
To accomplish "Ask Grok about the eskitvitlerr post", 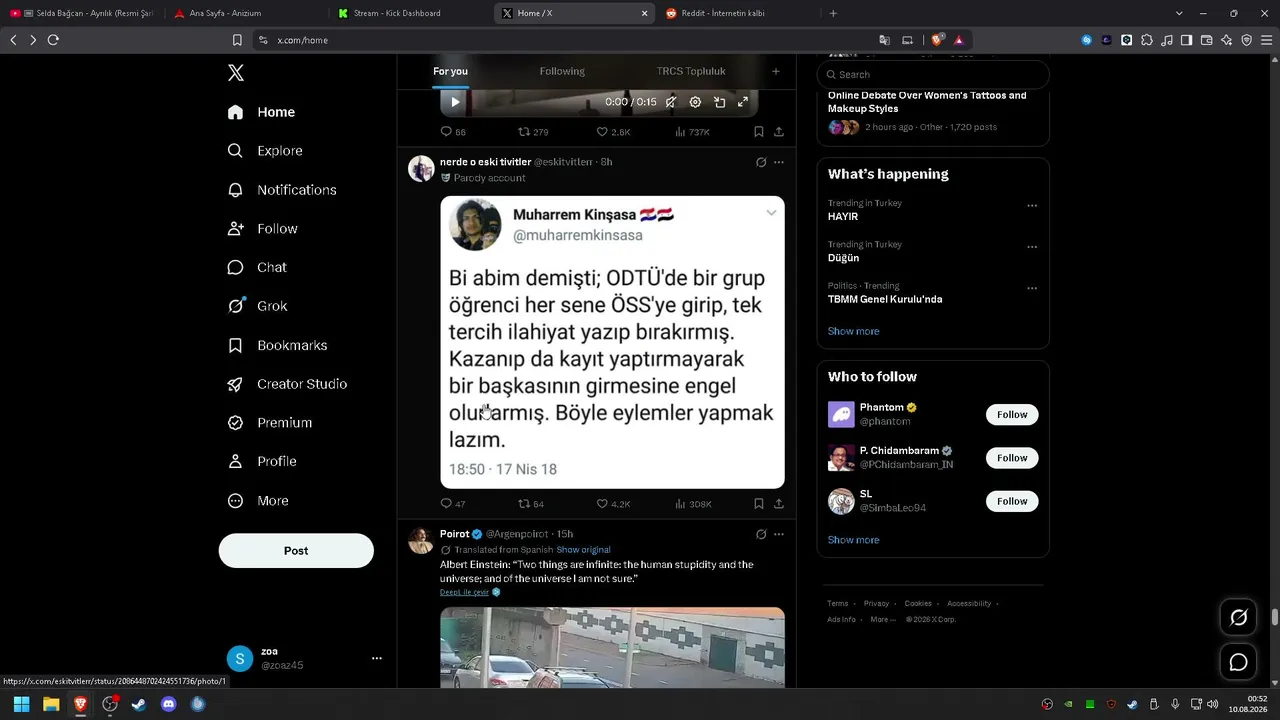I will [761, 162].
